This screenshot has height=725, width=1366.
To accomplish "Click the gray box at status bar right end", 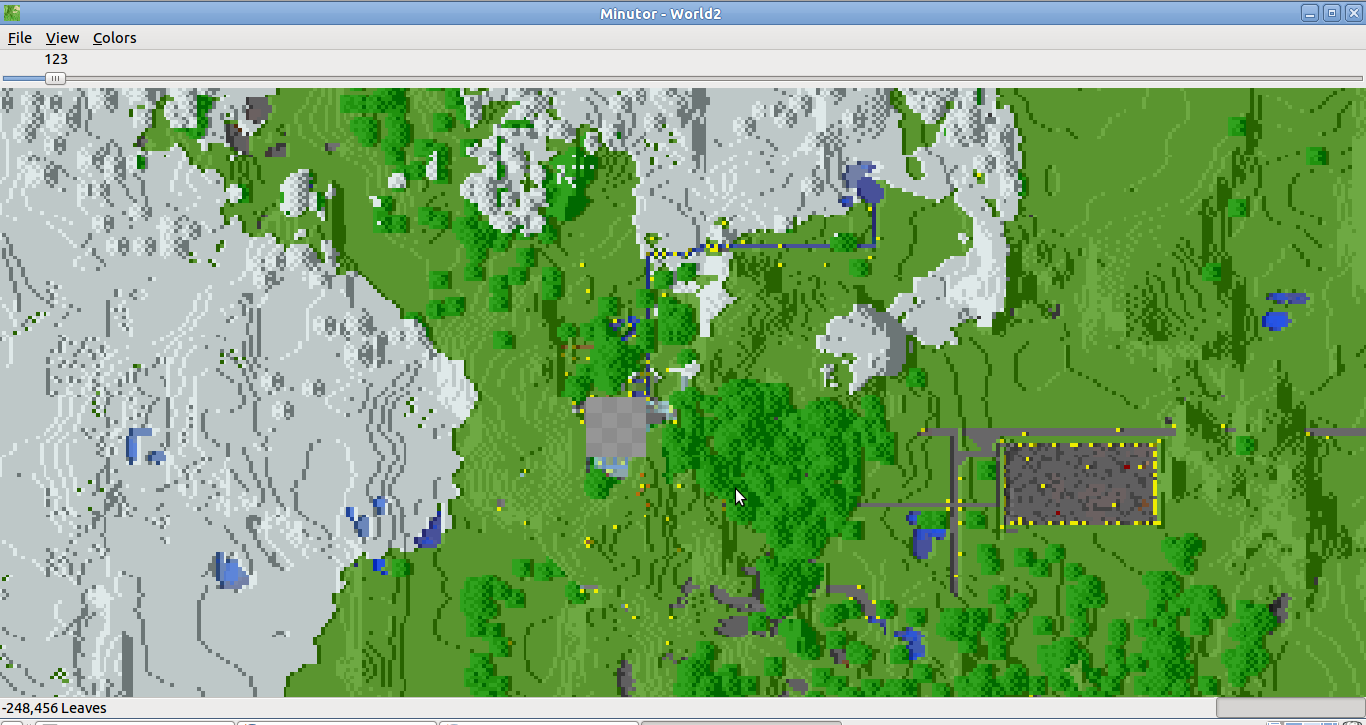I will (x=1289, y=708).
